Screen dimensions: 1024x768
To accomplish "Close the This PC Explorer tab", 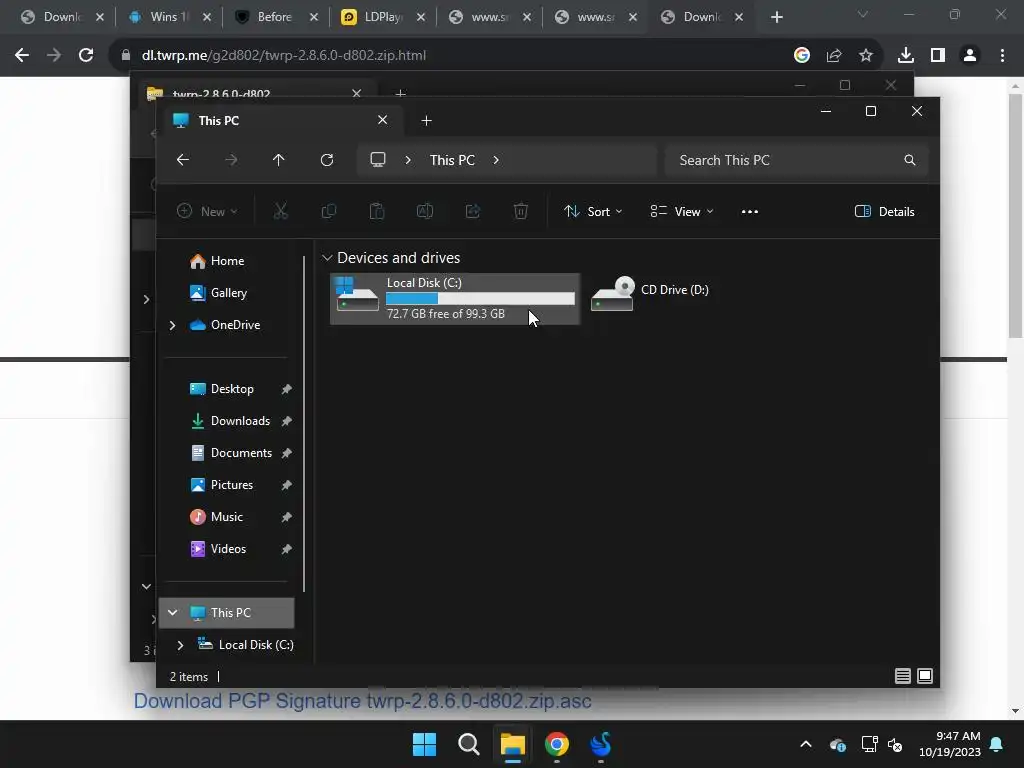I will point(383,120).
